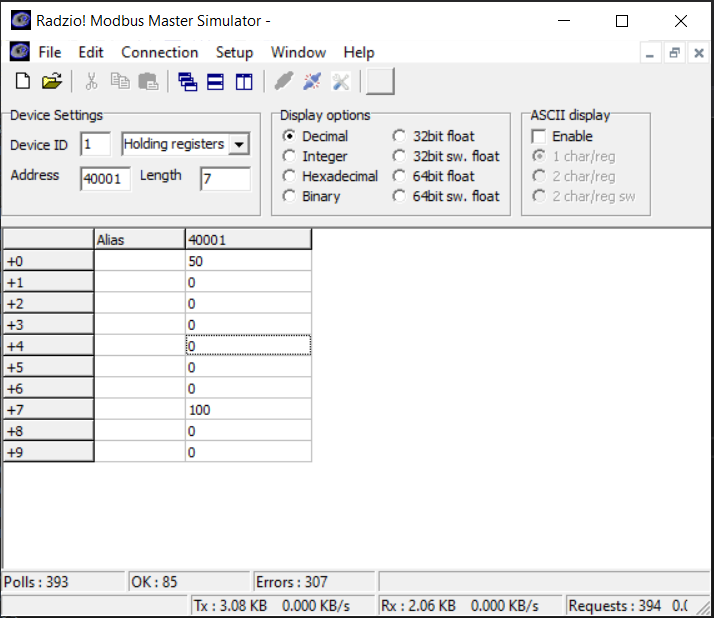Select the focused value cell in row +4
714x618 pixels.
pyautogui.click(x=248, y=346)
